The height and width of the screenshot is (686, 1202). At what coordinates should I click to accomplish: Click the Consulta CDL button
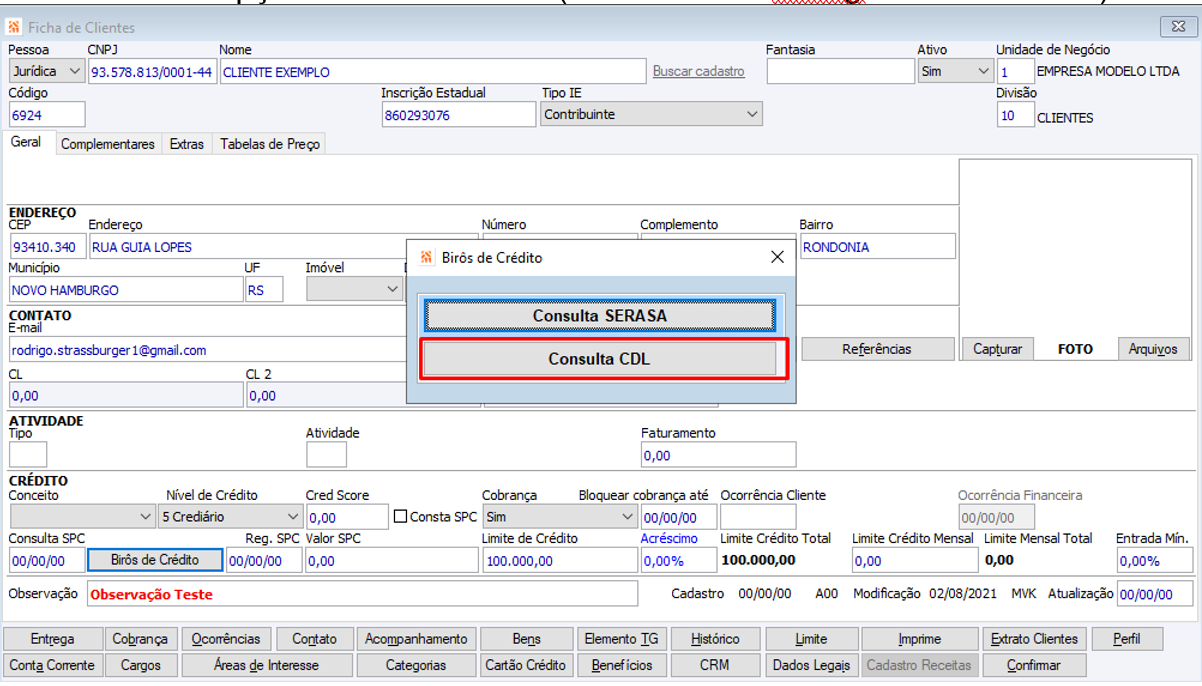click(600, 359)
